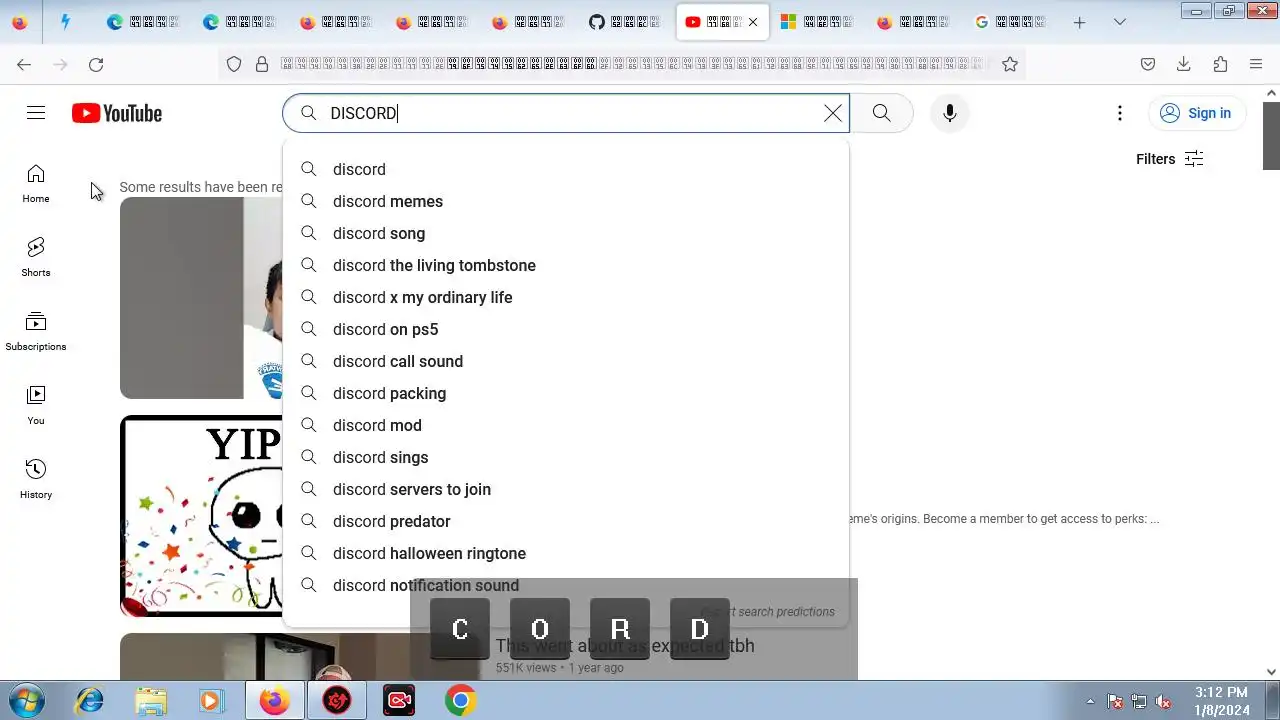Go back with the browser back arrow
1280x720 pixels.
point(24,64)
